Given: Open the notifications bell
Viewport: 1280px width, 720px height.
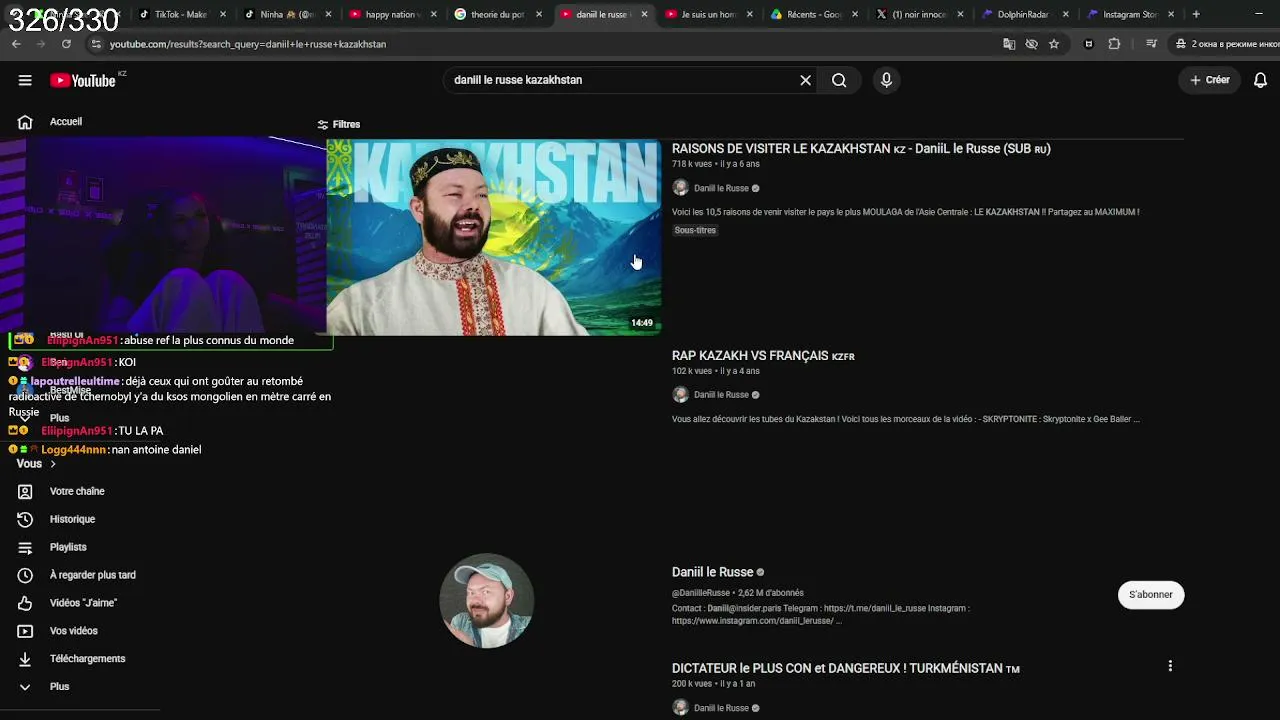Looking at the screenshot, I should pos(1261,80).
